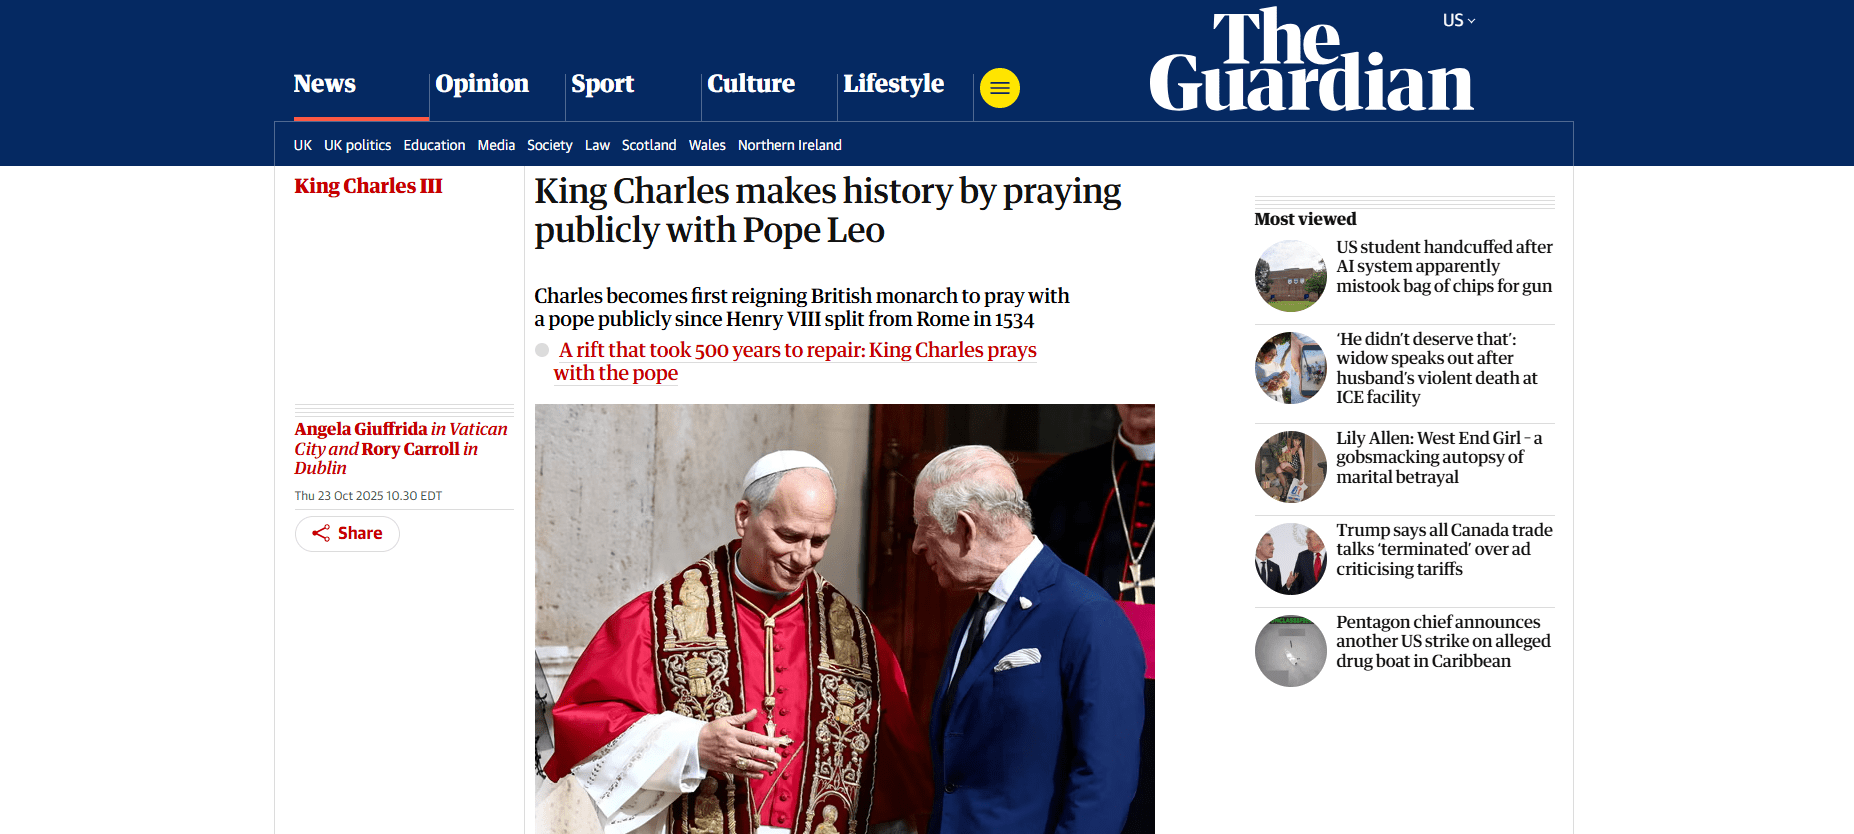Image resolution: width=1854 pixels, height=834 pixels.
Task: Open the US edition dropdown
Action: [x=1459, y=20]
